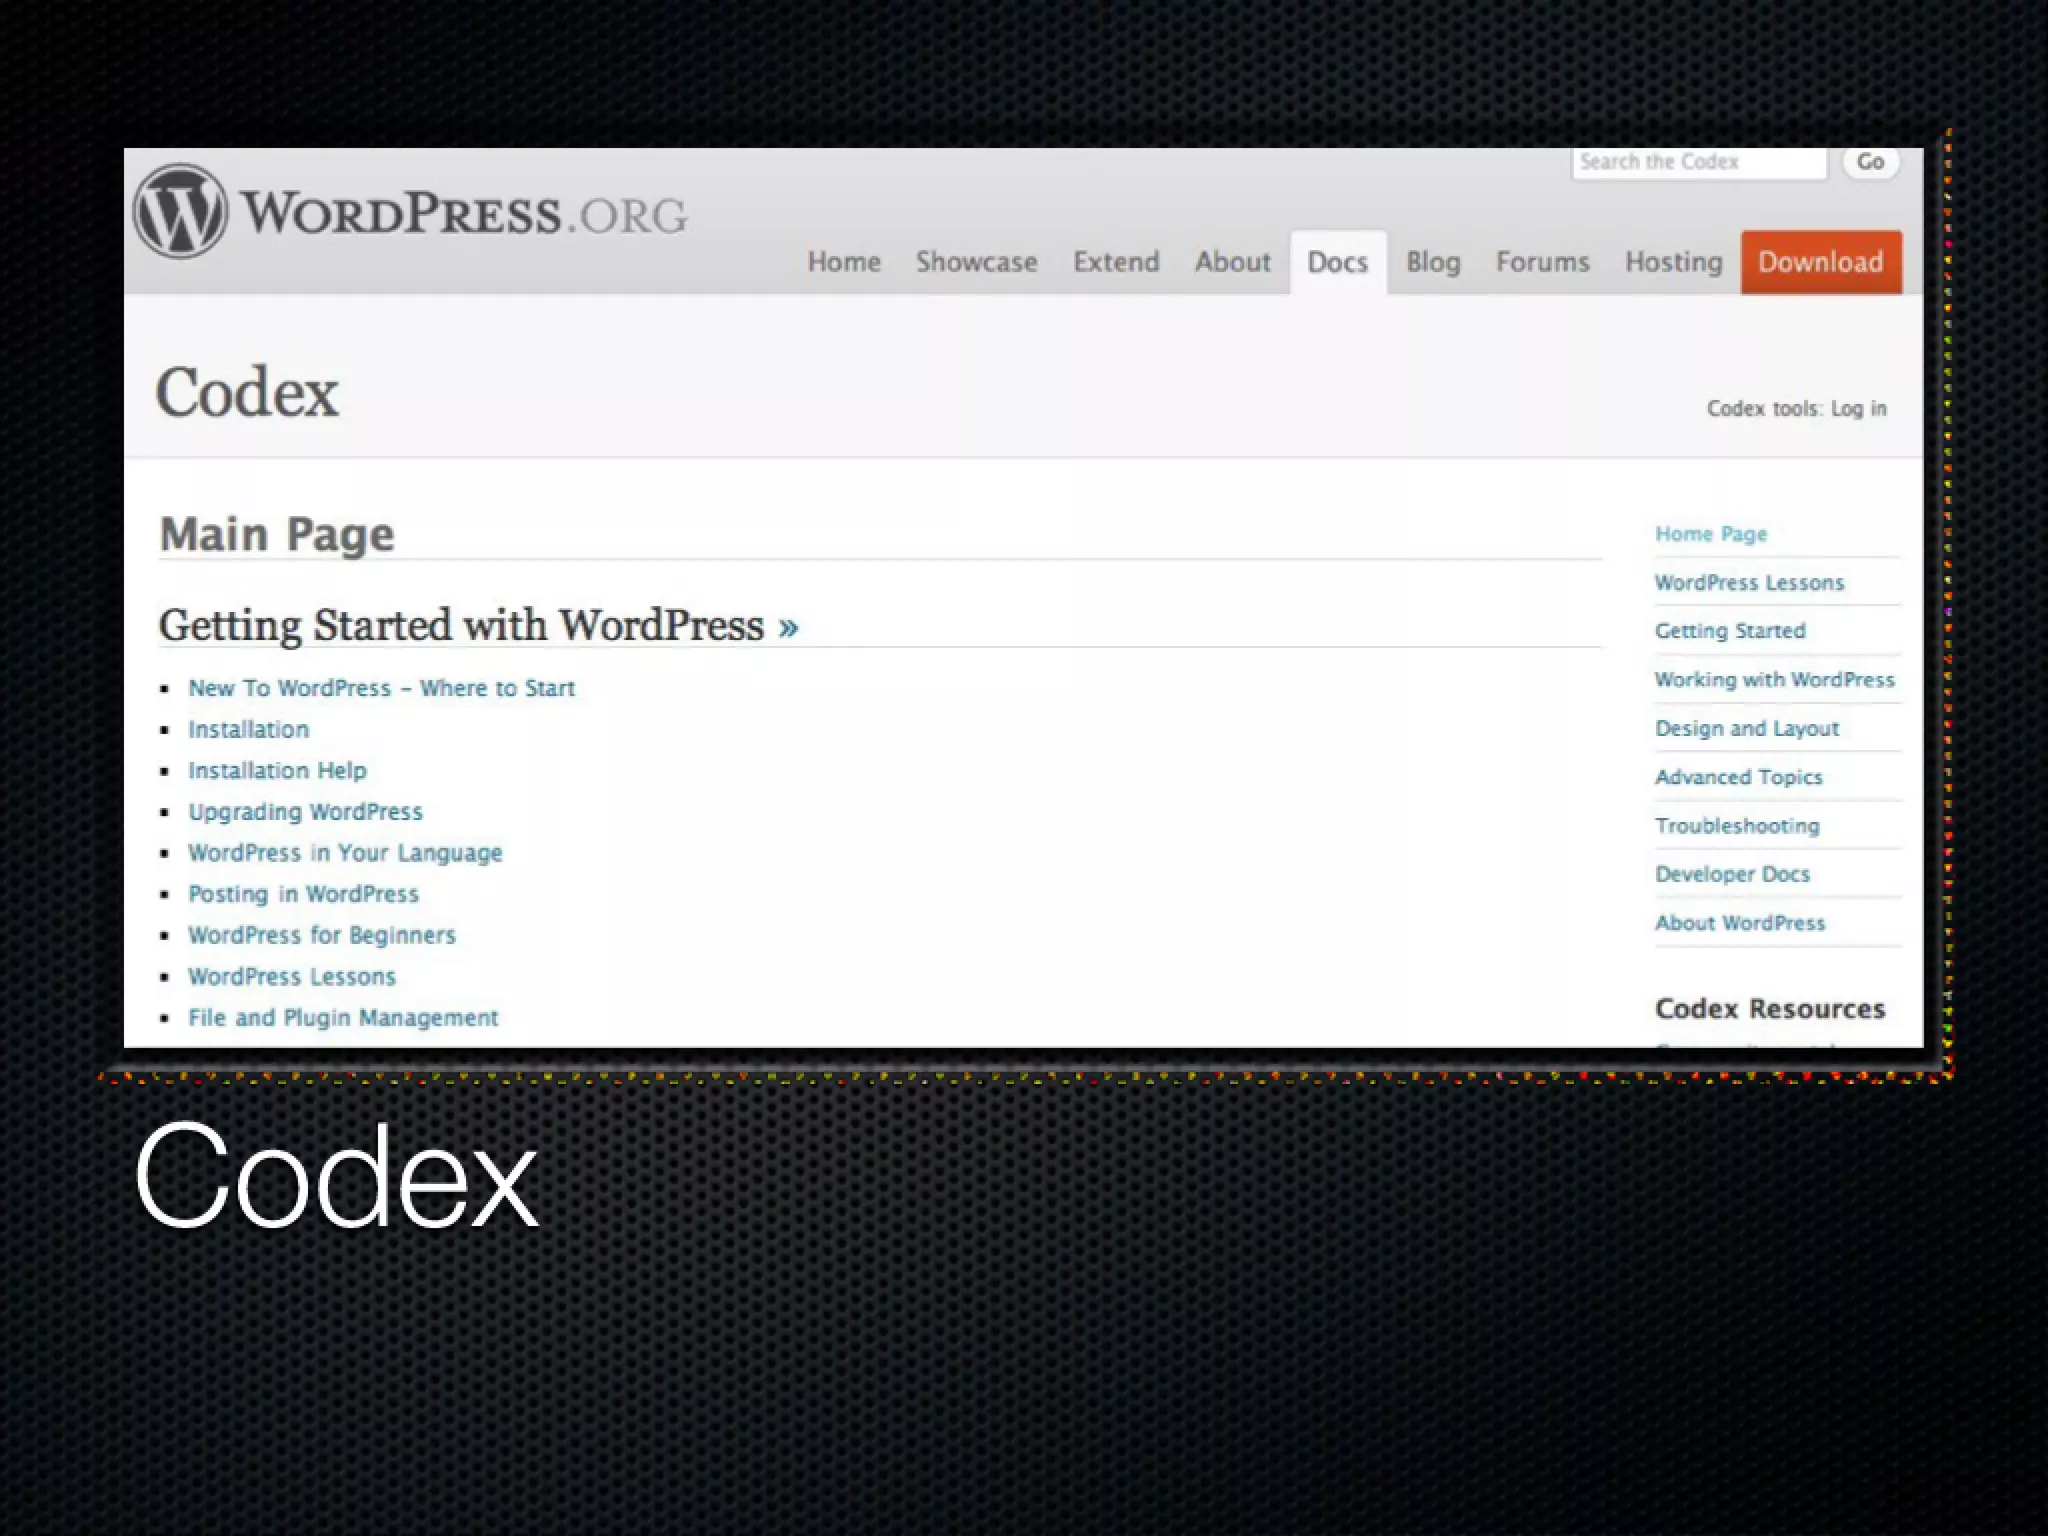Screen dimensions: 2048x1536
Task: Open the Installation Help link
Action: (x=277, y=770)
